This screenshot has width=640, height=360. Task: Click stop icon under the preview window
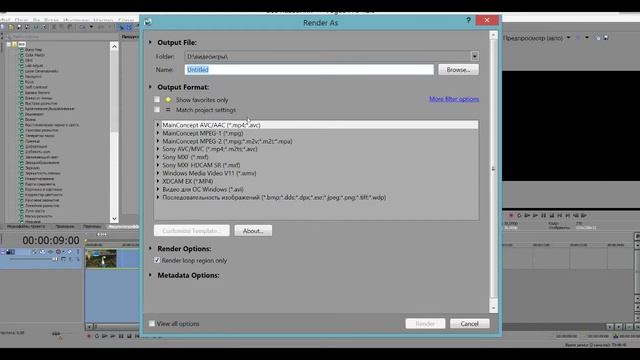pos(552,215)
